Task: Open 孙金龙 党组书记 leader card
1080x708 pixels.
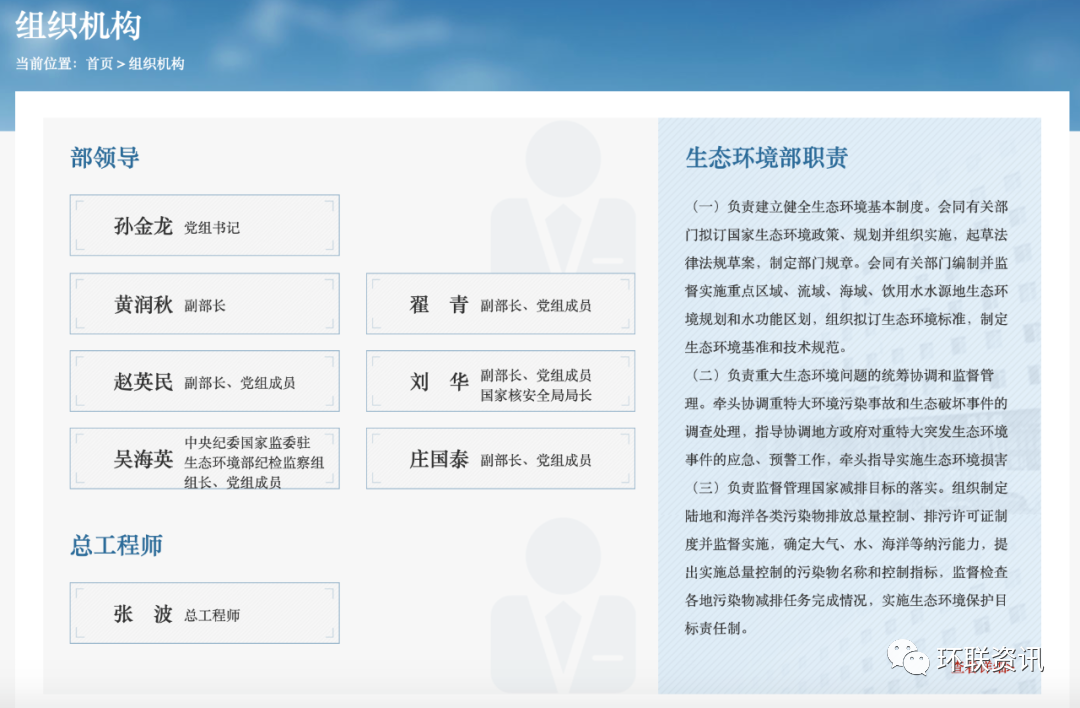Action: 205,225
